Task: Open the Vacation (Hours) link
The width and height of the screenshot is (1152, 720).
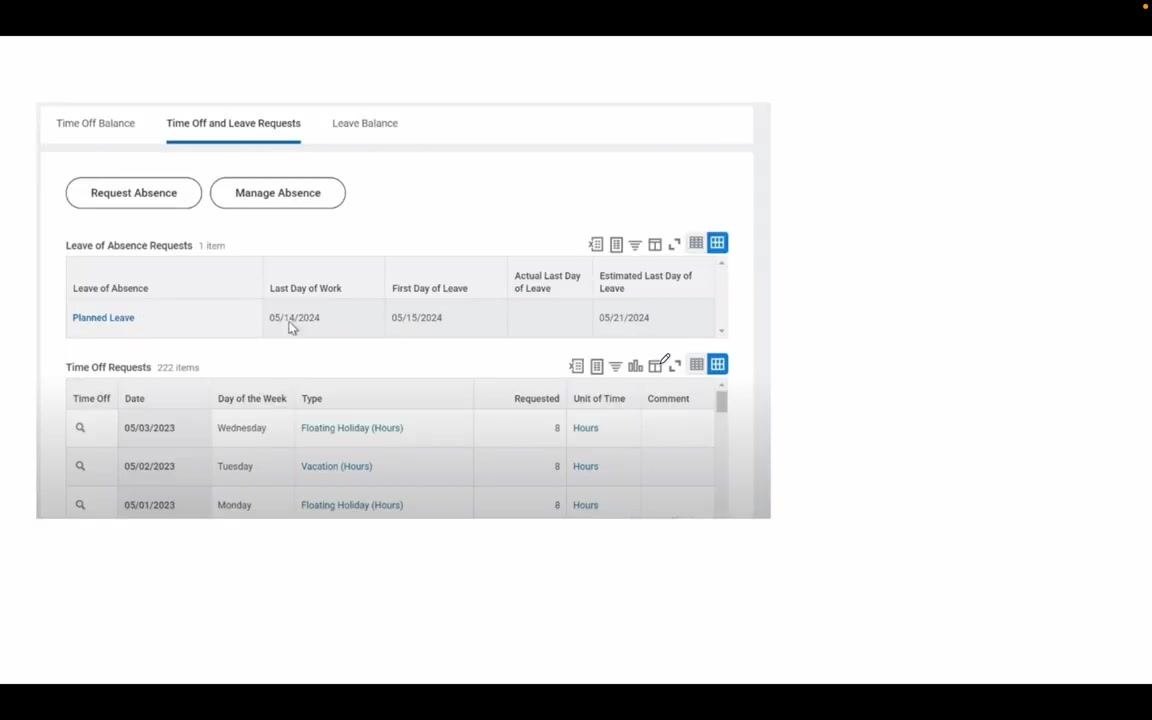Action: click(x=336, y=467)
